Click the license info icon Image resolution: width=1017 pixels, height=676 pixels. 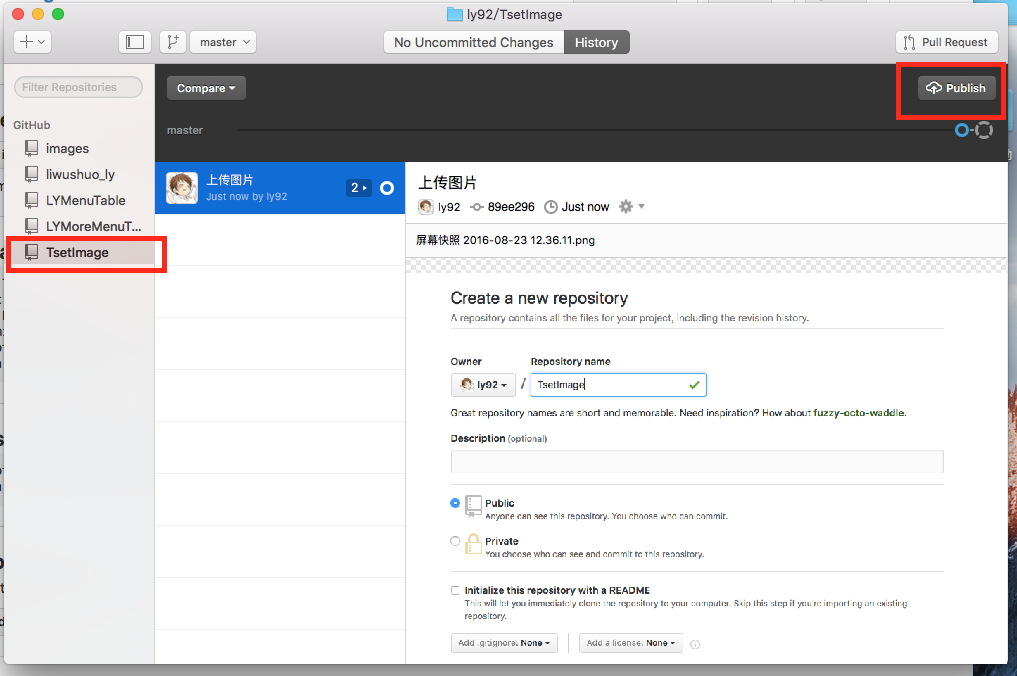coord(695,644)
